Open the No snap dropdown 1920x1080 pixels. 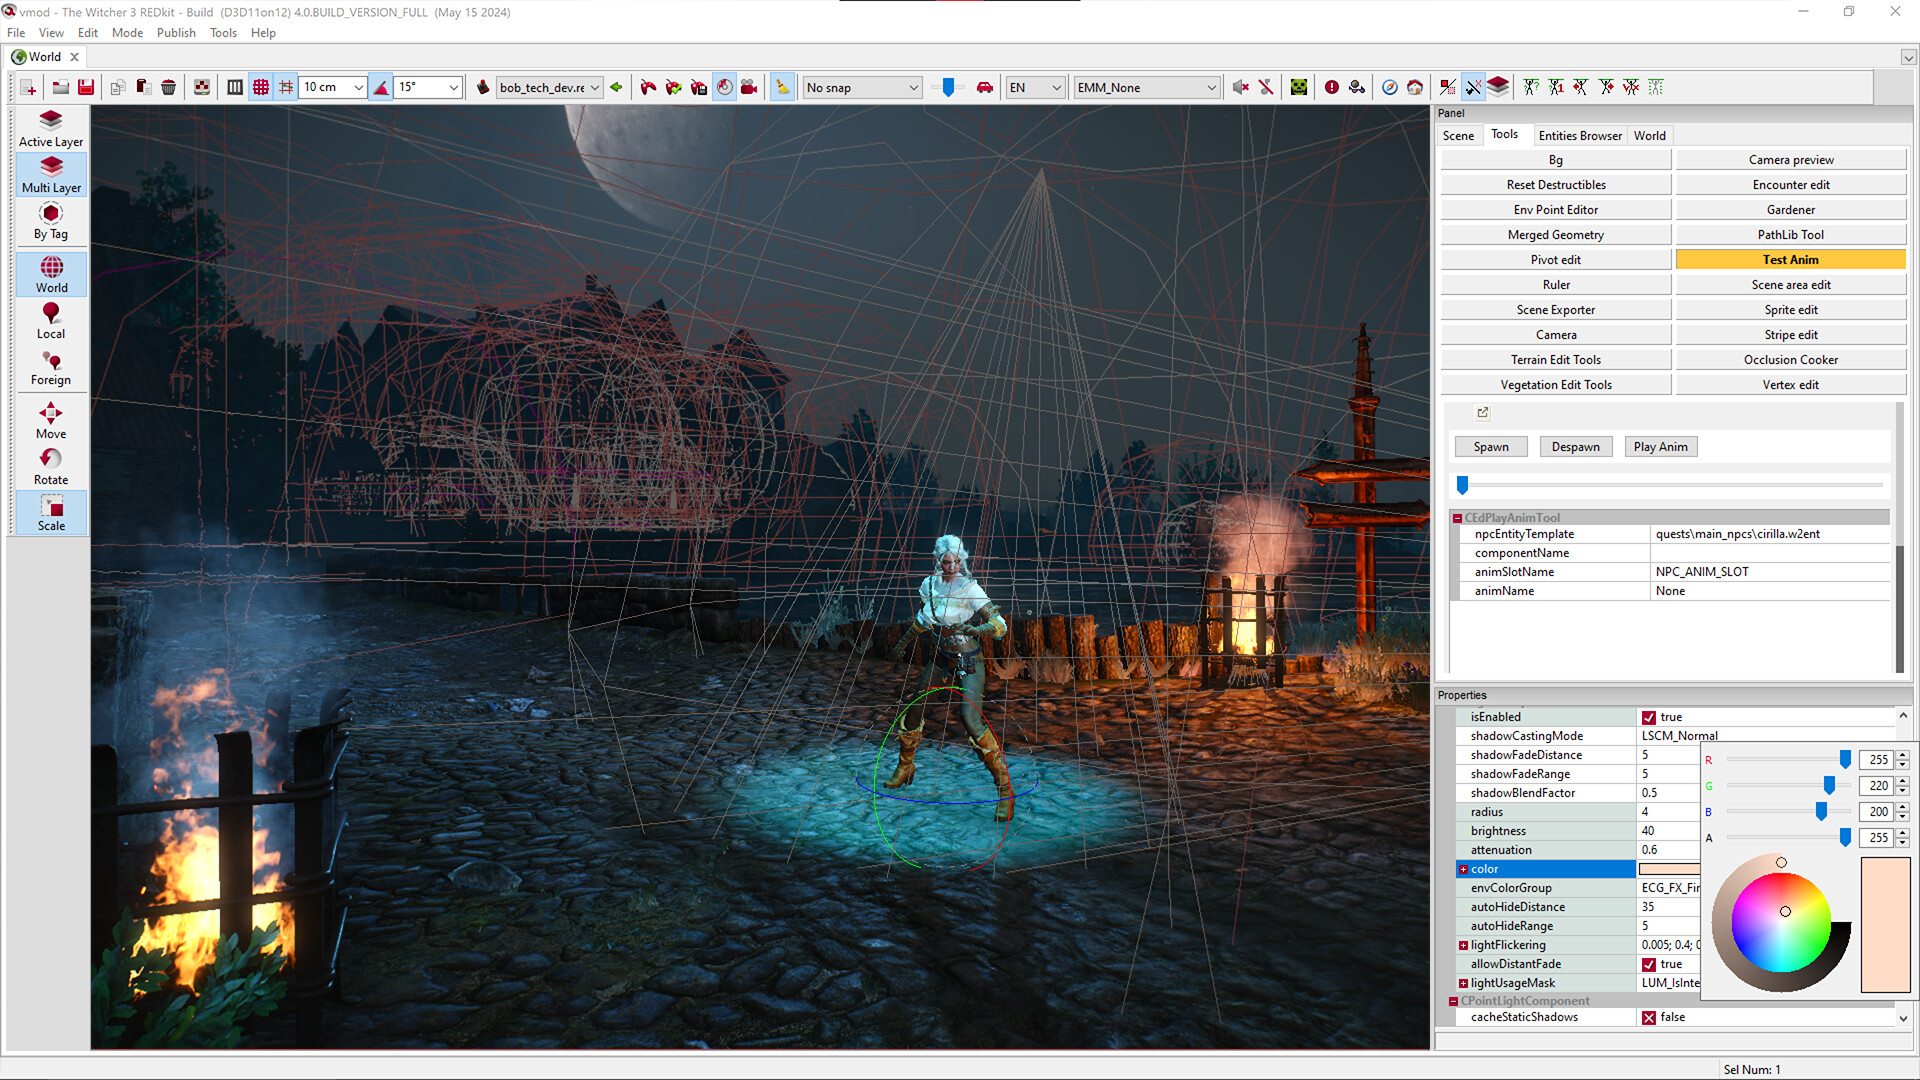860,87
